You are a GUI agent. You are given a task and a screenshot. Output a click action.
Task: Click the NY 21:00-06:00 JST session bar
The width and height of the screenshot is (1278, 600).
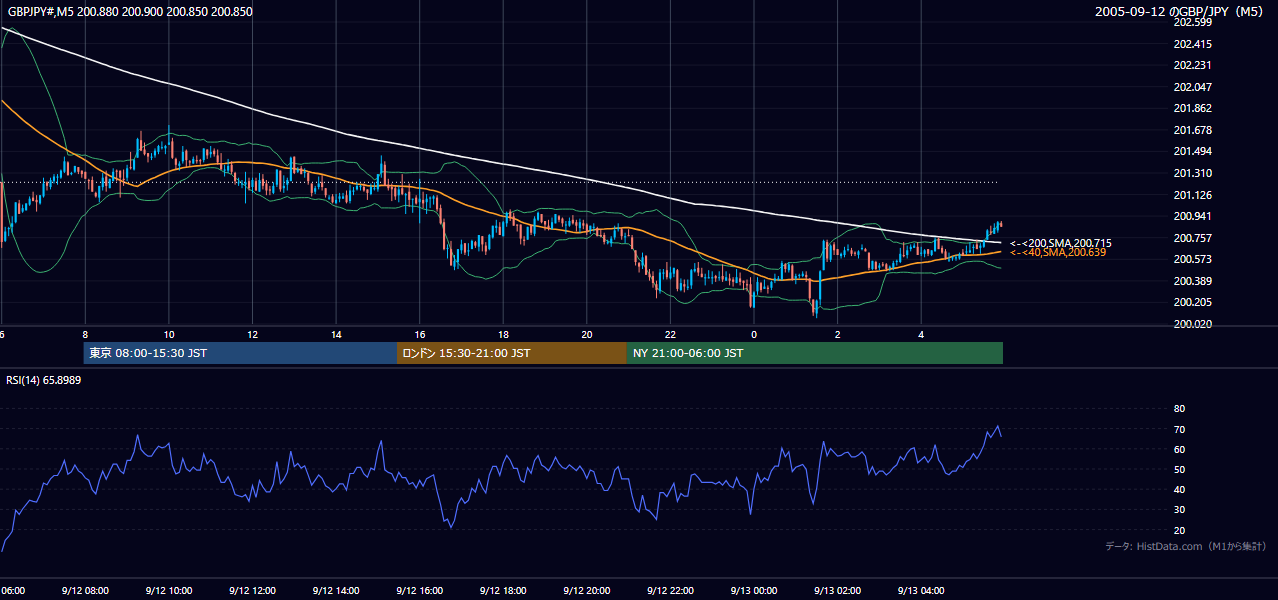815,353
